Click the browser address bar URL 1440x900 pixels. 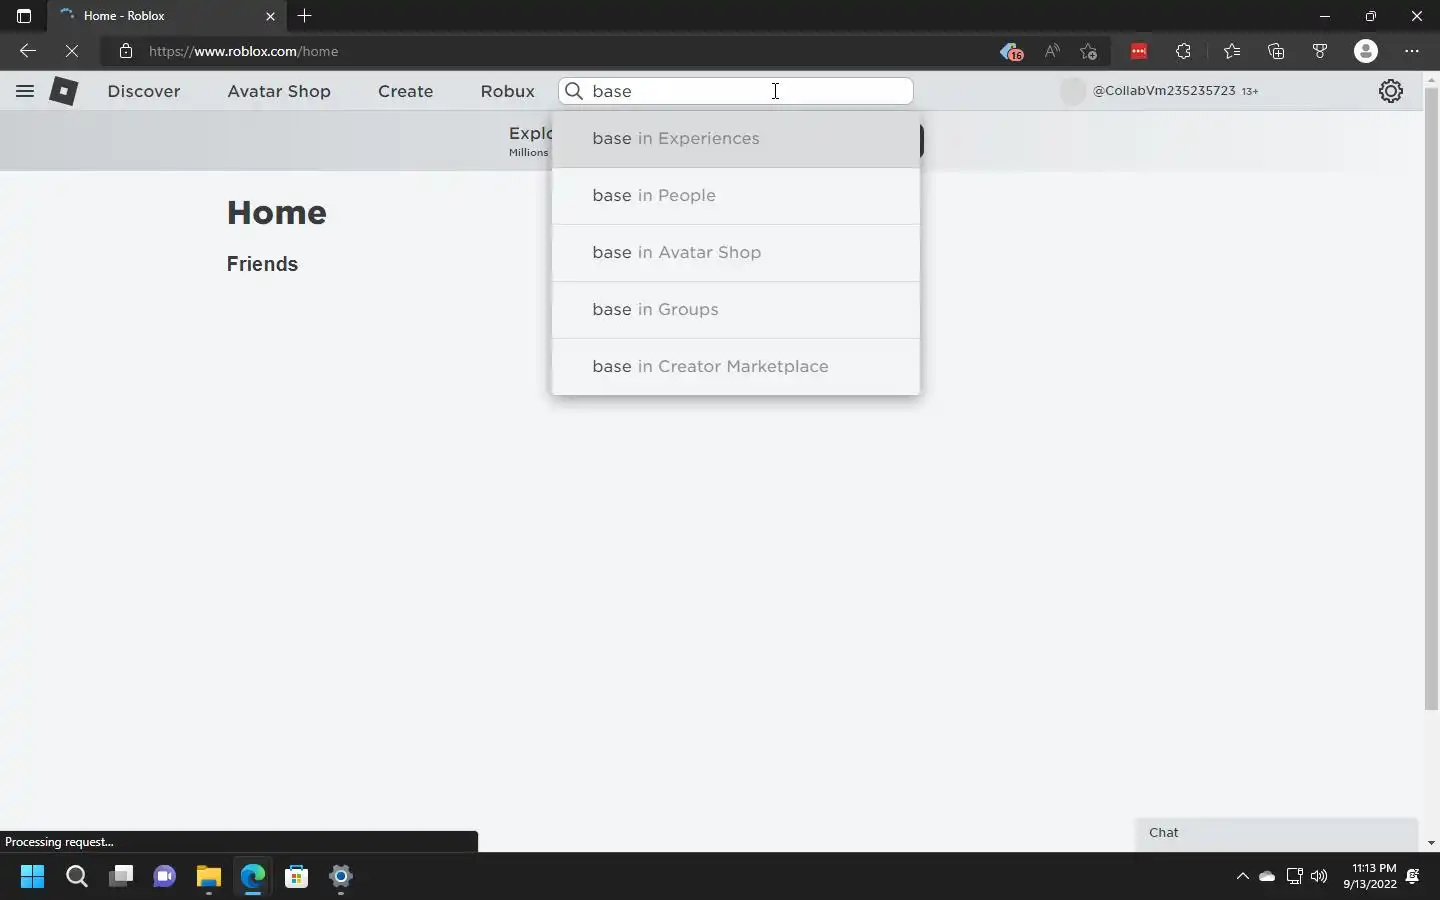244,51
